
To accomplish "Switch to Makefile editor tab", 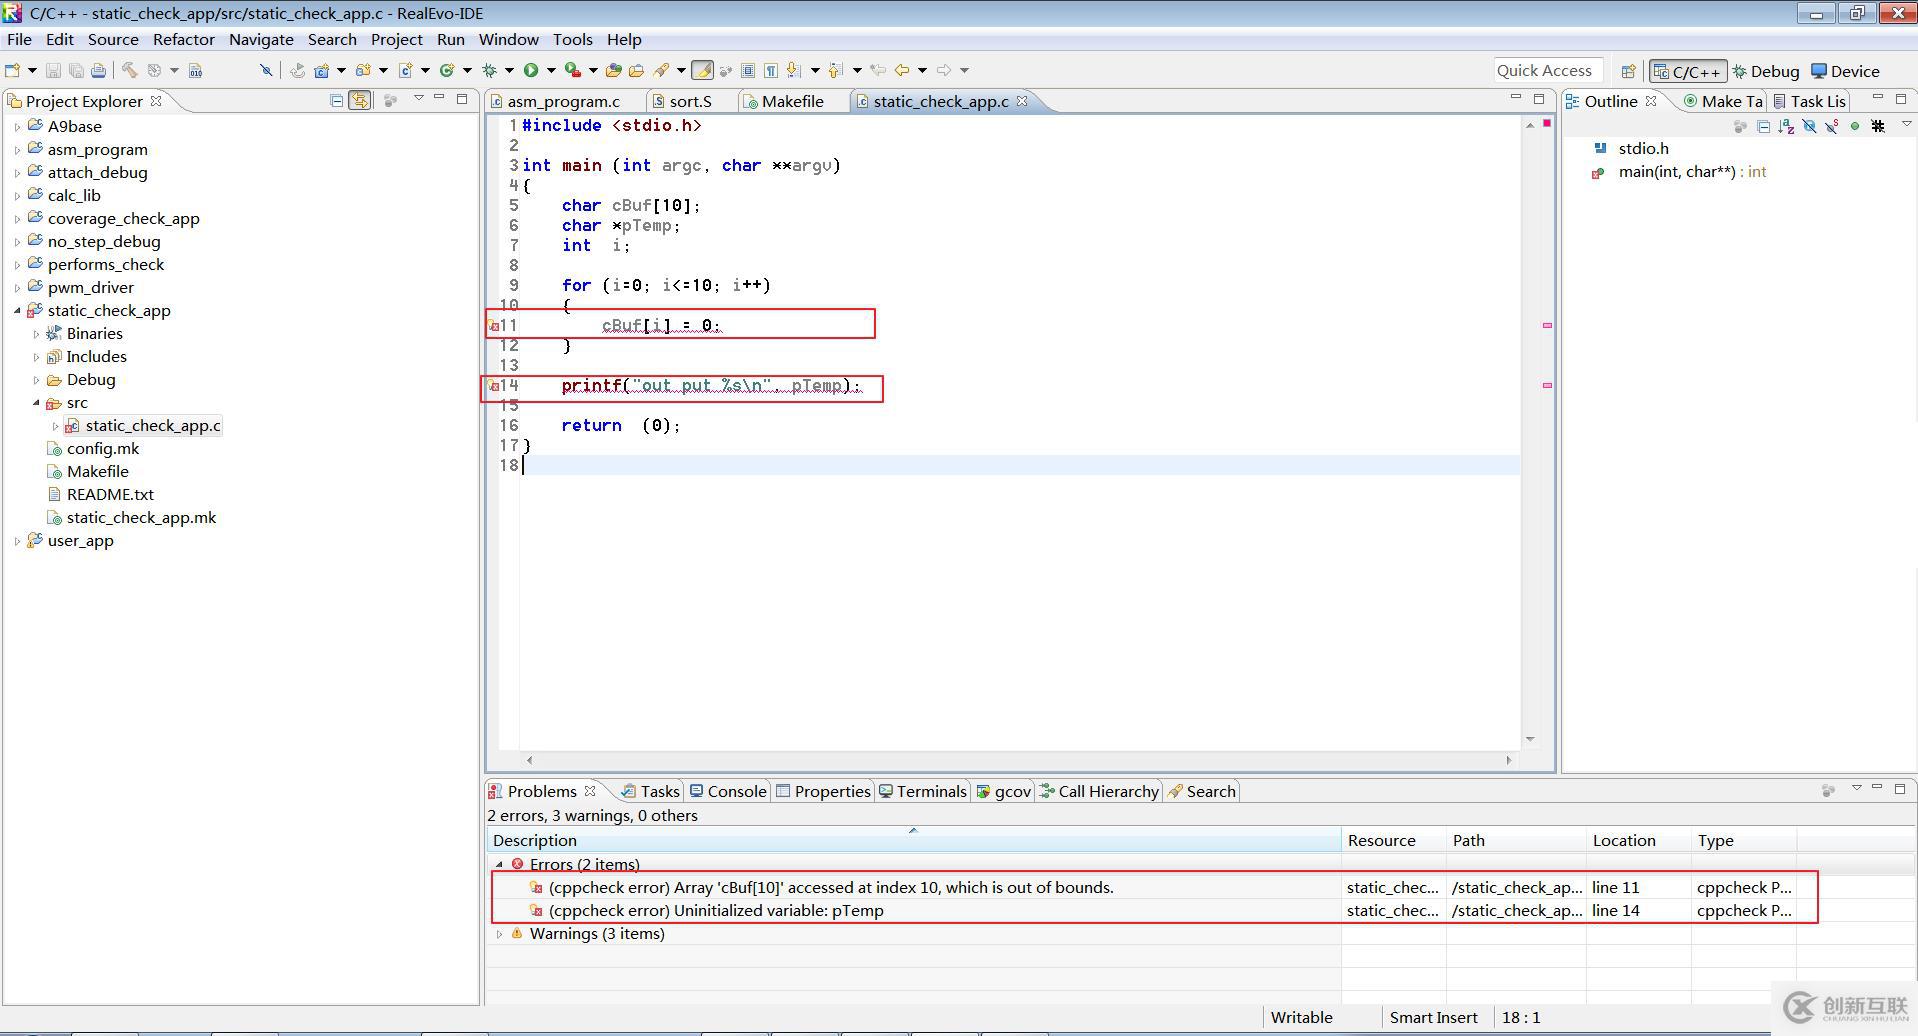I will pyautogui.click(x=792, y=101).
